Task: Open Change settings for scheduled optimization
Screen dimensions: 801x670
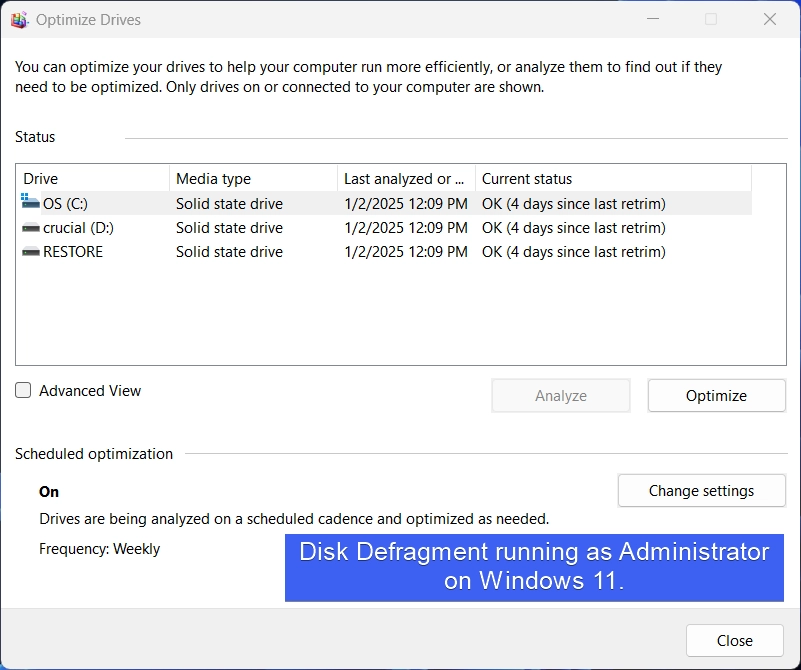Action: pos(701,491)
